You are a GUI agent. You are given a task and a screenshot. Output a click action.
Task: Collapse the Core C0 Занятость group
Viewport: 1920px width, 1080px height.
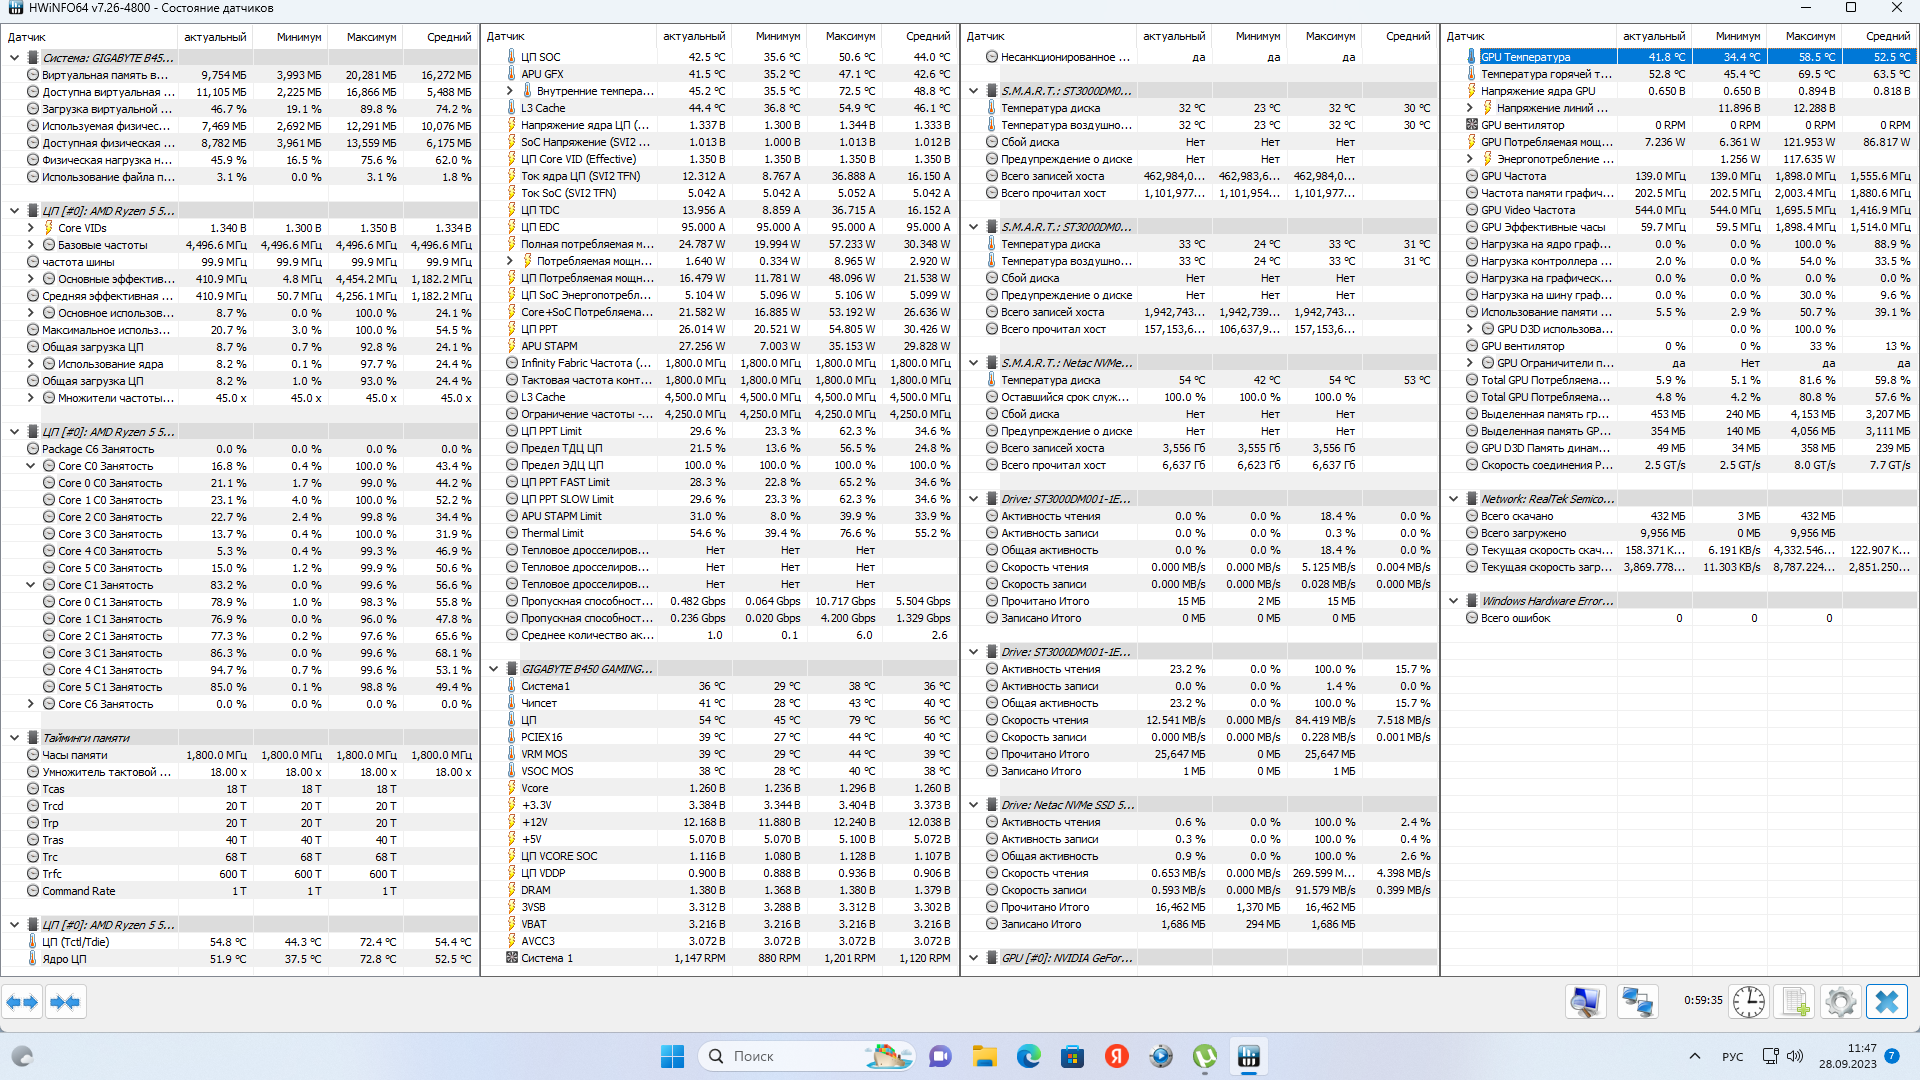pos(31,466)
